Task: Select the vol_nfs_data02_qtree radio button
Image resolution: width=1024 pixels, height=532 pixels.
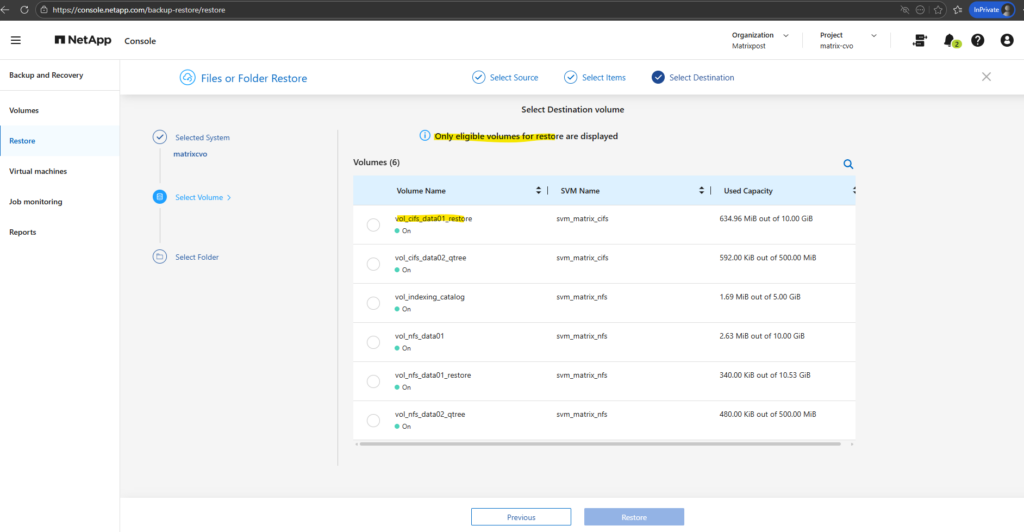Action: (x=373, y=420)
